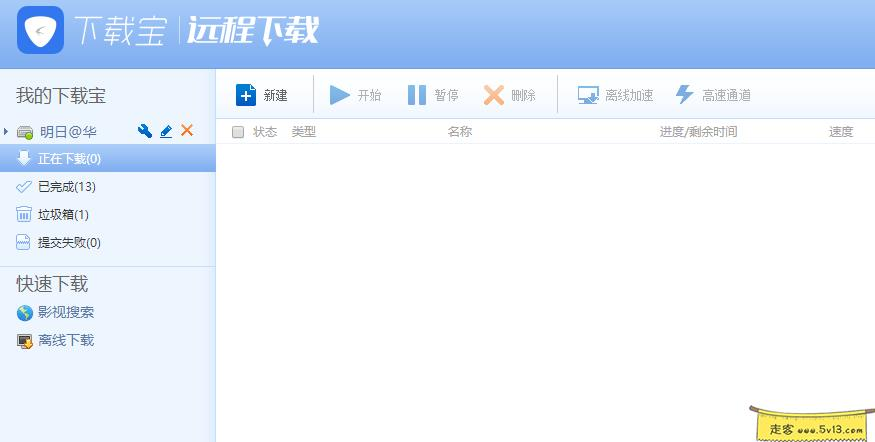
Task: Open 离线加速 offline acceleration
Action: pyautogui.click(x=616, y=95)
